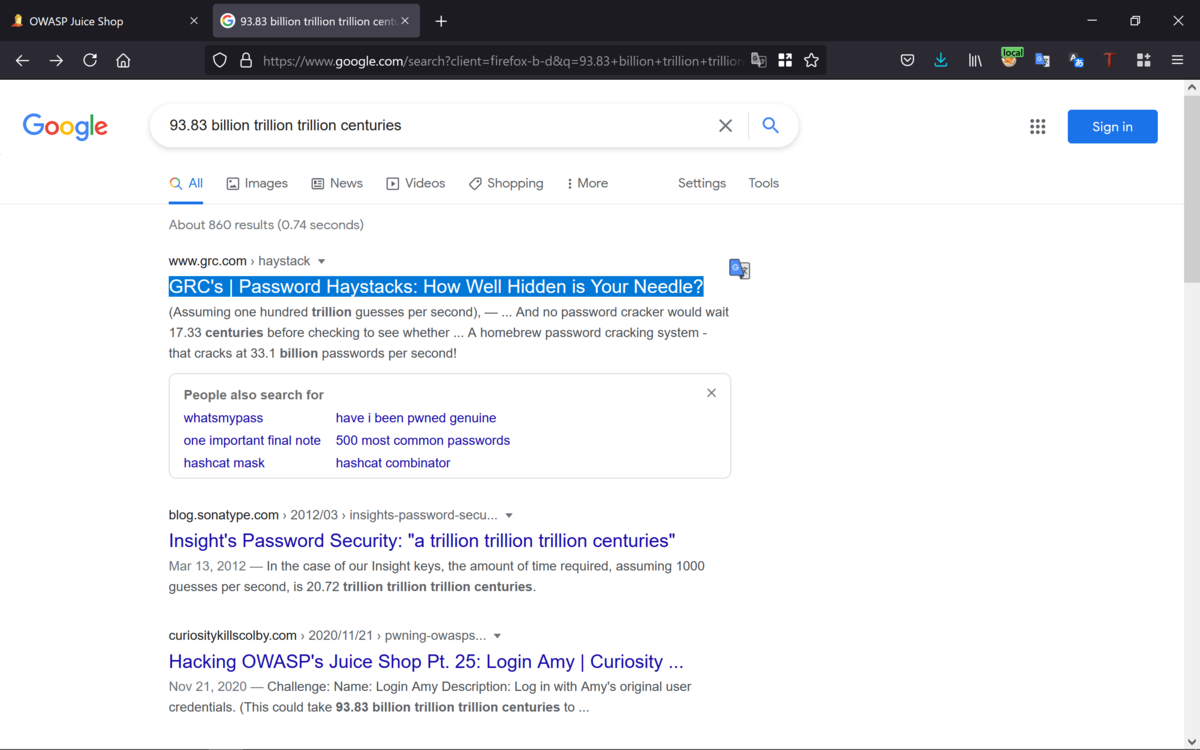Click the hashcat combinator suggestion
The height and width of the screenshot is (750, 1200).
(393, 463)
